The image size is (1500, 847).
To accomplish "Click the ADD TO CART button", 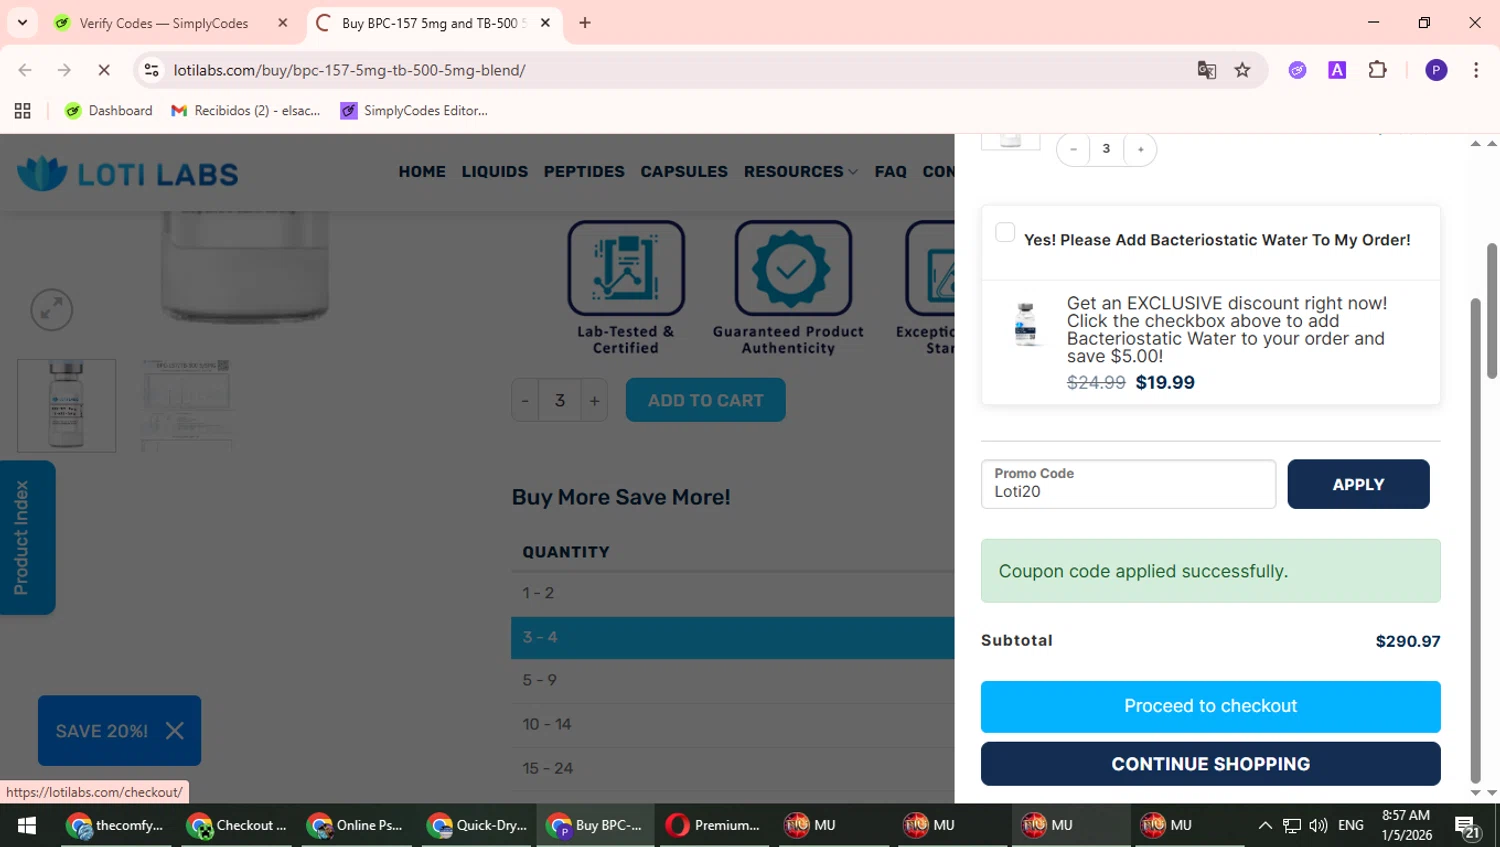I will pos(706,400).
